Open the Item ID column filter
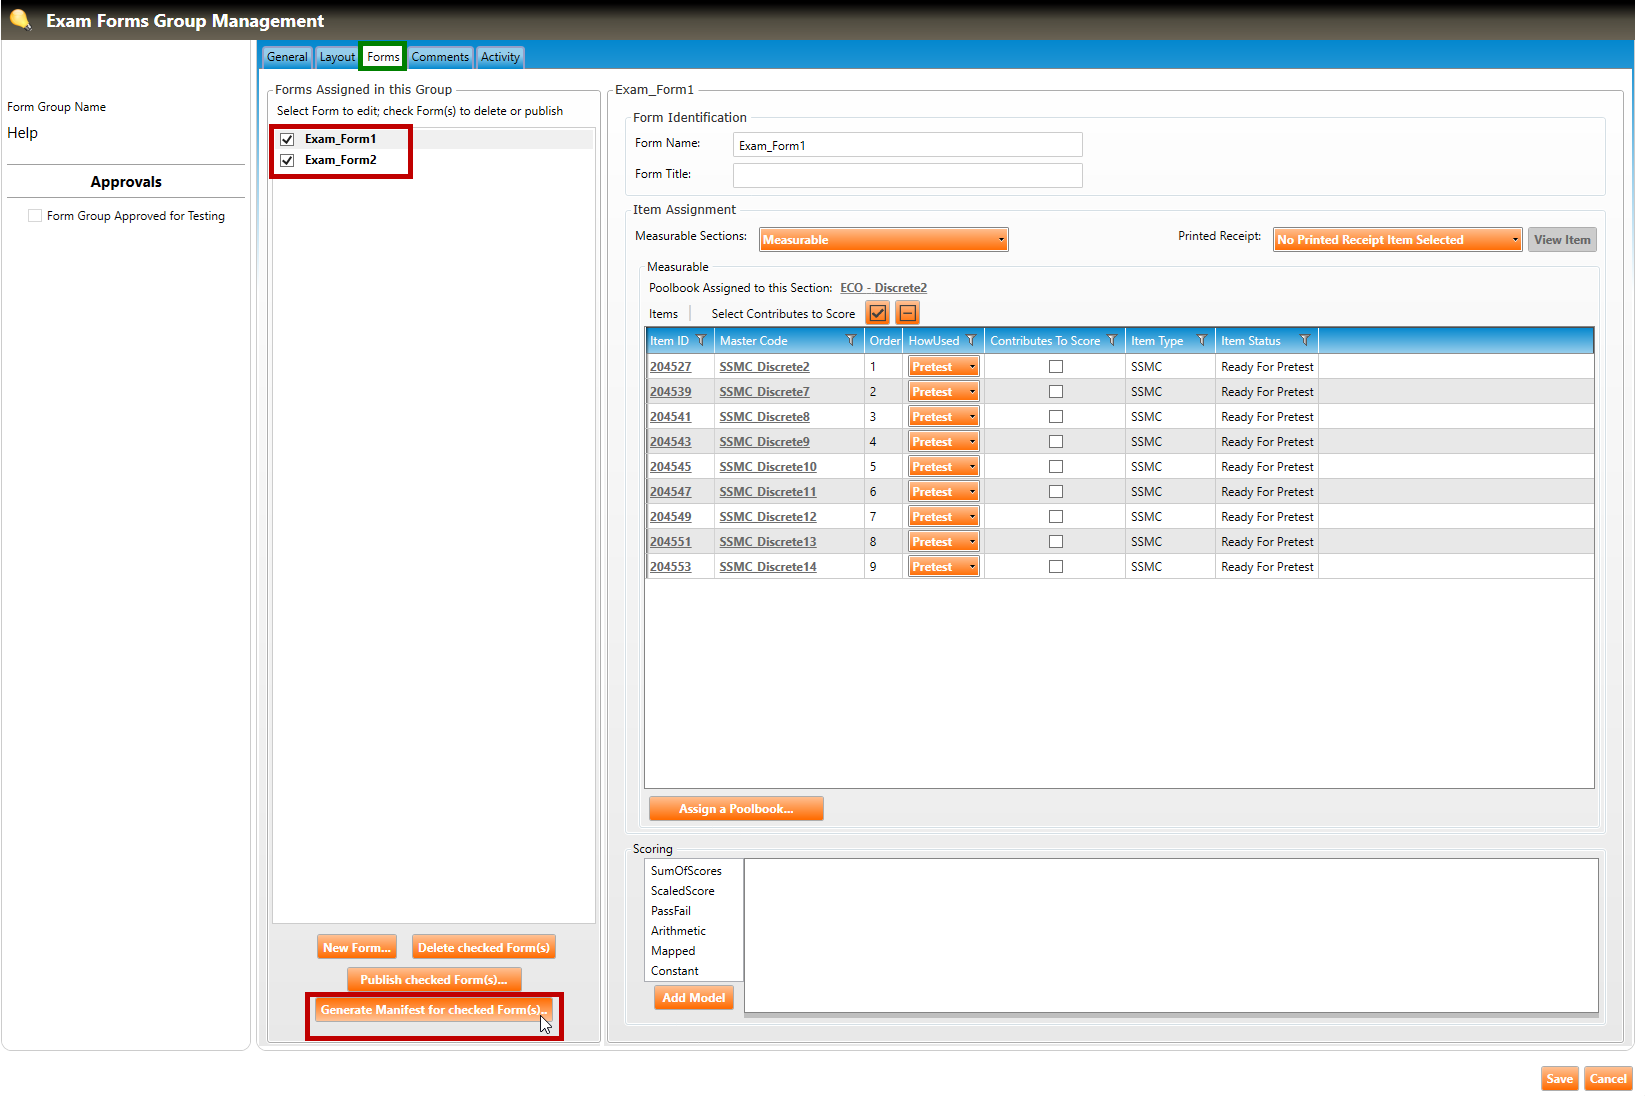This screenshot has width=1645, height=1096. 701,341
